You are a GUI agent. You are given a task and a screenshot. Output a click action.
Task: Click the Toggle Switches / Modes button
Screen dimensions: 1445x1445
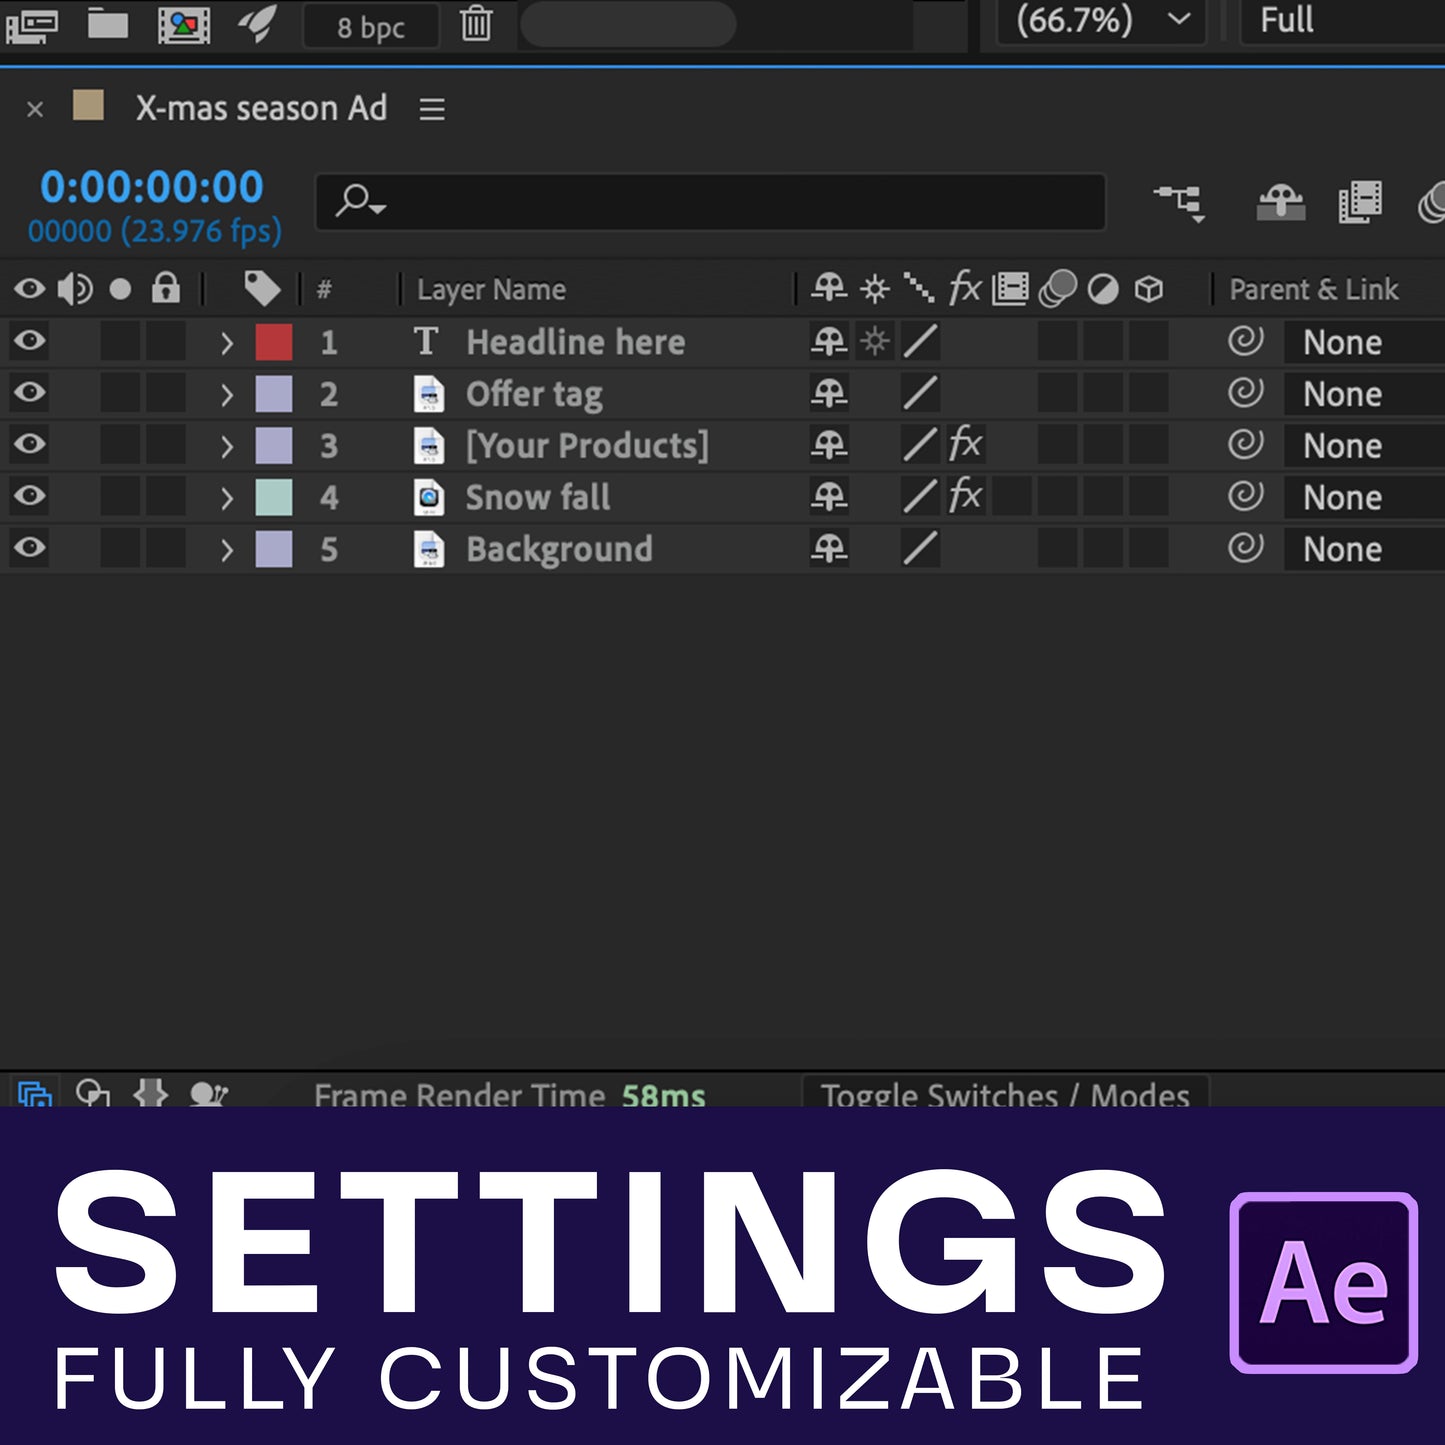coord(1004,1094)
